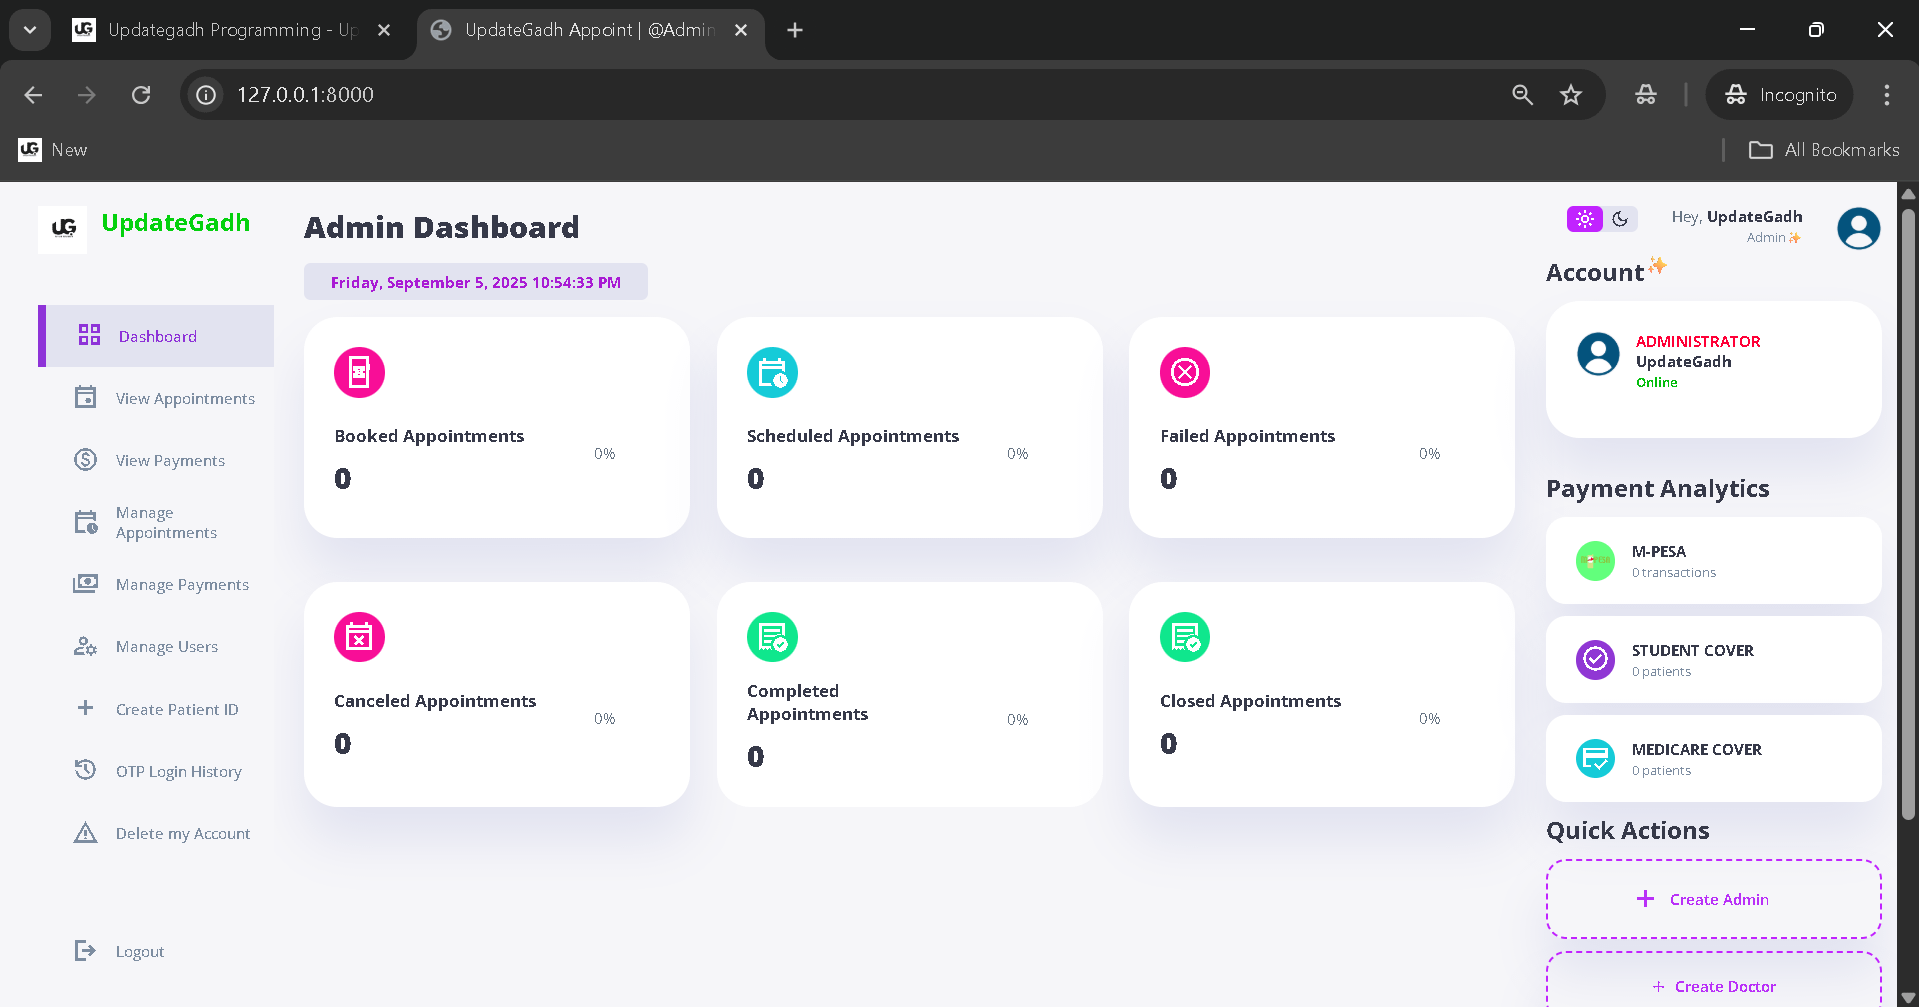Image resolution: width=1919 pixels, height=1007 pixels.
Task: Select the Create Patient ID plus icon
Action: click(86, 708)
